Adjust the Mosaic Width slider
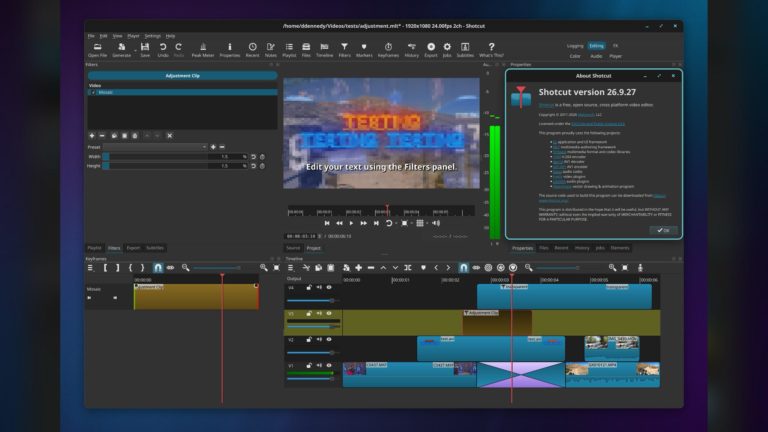 (x=154, y=157)
